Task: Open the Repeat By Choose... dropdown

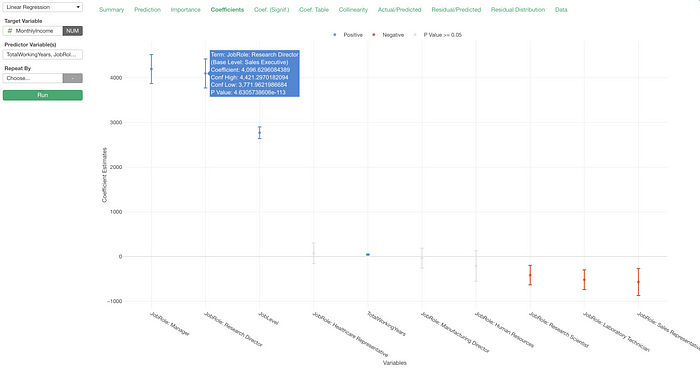Action: pyautogui.click(x=33, y=78)
